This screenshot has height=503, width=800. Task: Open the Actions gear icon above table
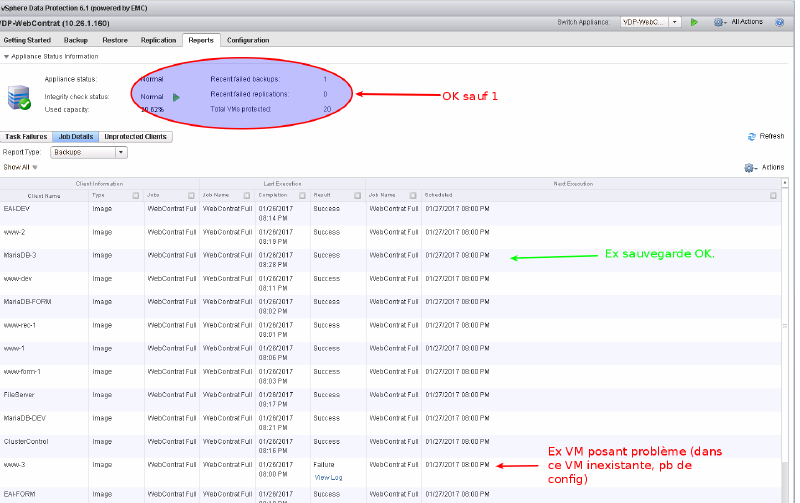click(749, 168)
